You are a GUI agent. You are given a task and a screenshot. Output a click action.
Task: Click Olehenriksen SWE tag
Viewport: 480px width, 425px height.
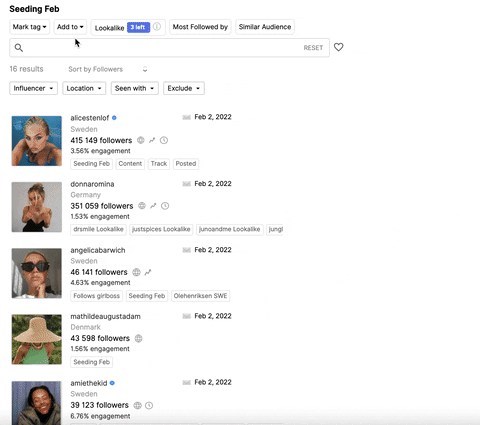click(200, 296)
